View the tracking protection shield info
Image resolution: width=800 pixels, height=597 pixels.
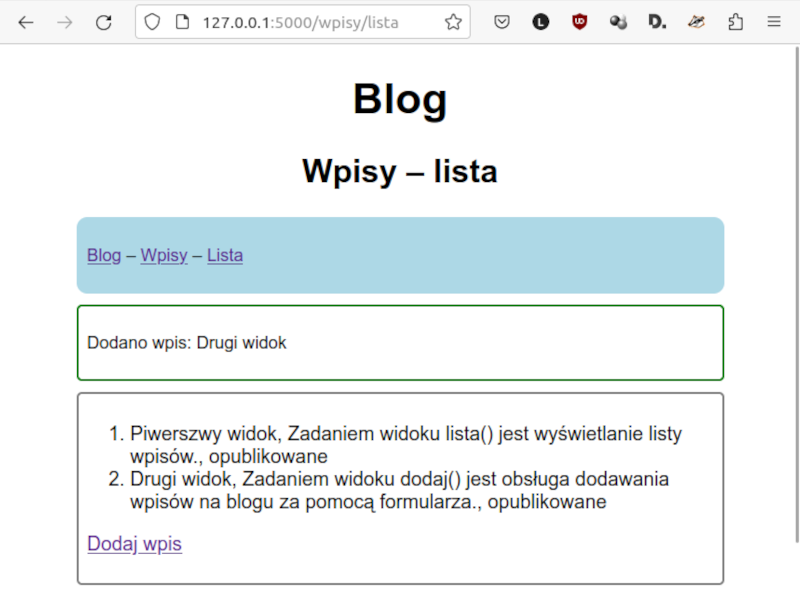[152, 21]
